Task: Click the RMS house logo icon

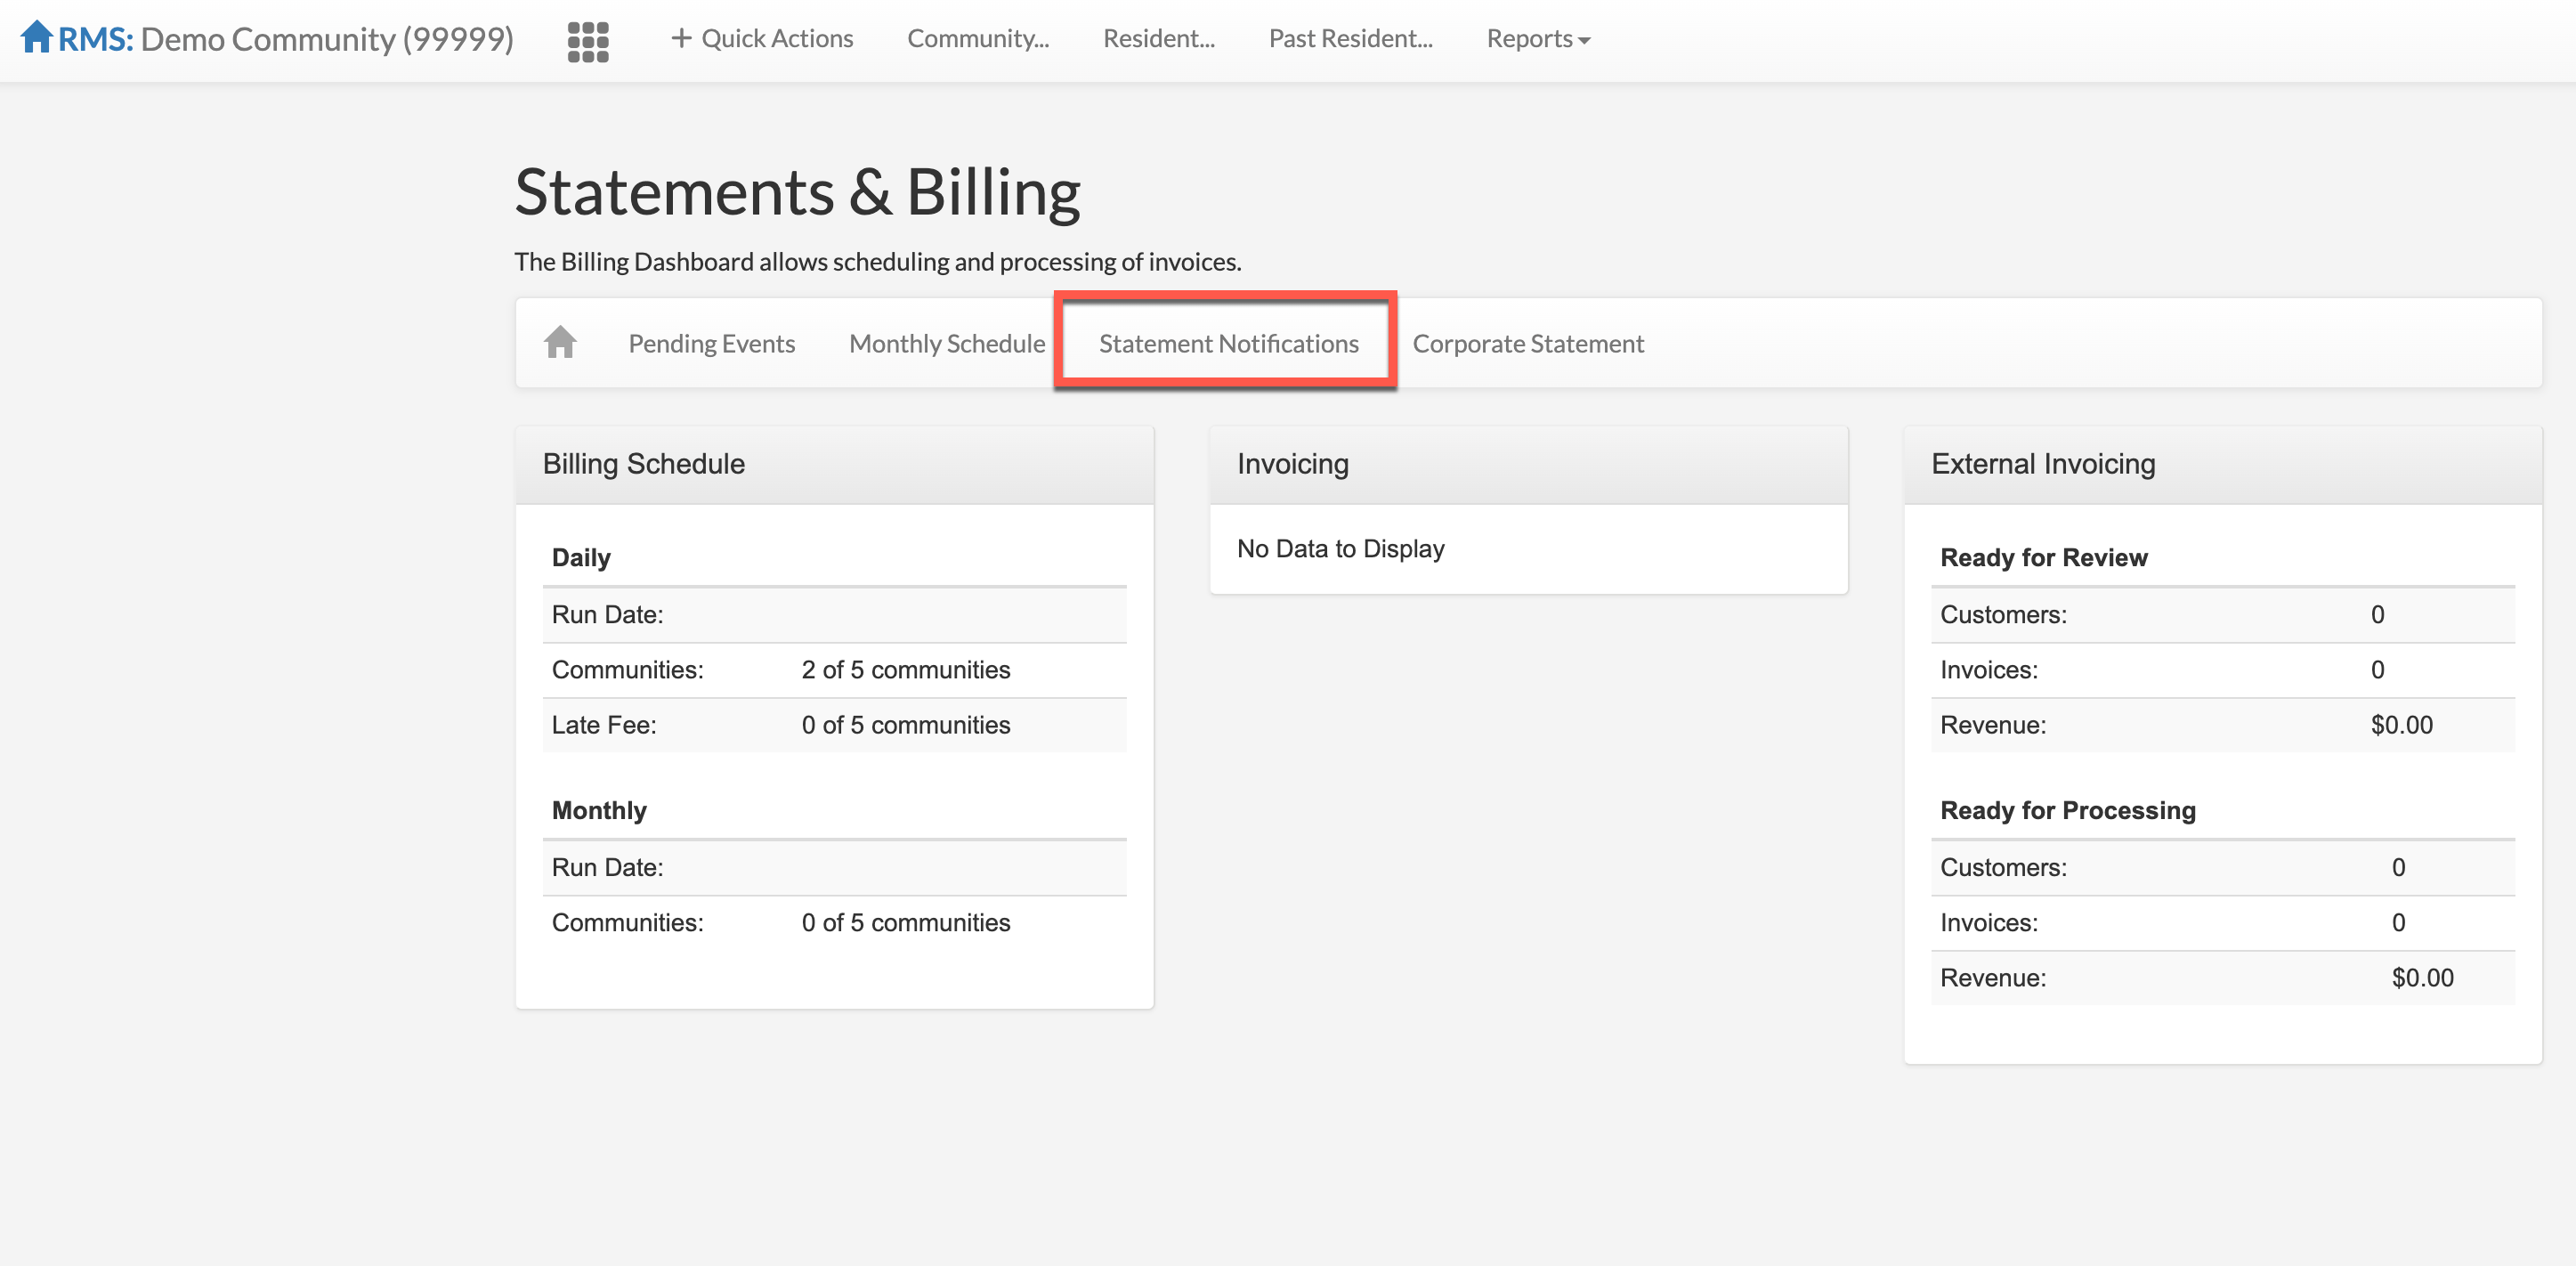Action: click(x=36, y=37)
